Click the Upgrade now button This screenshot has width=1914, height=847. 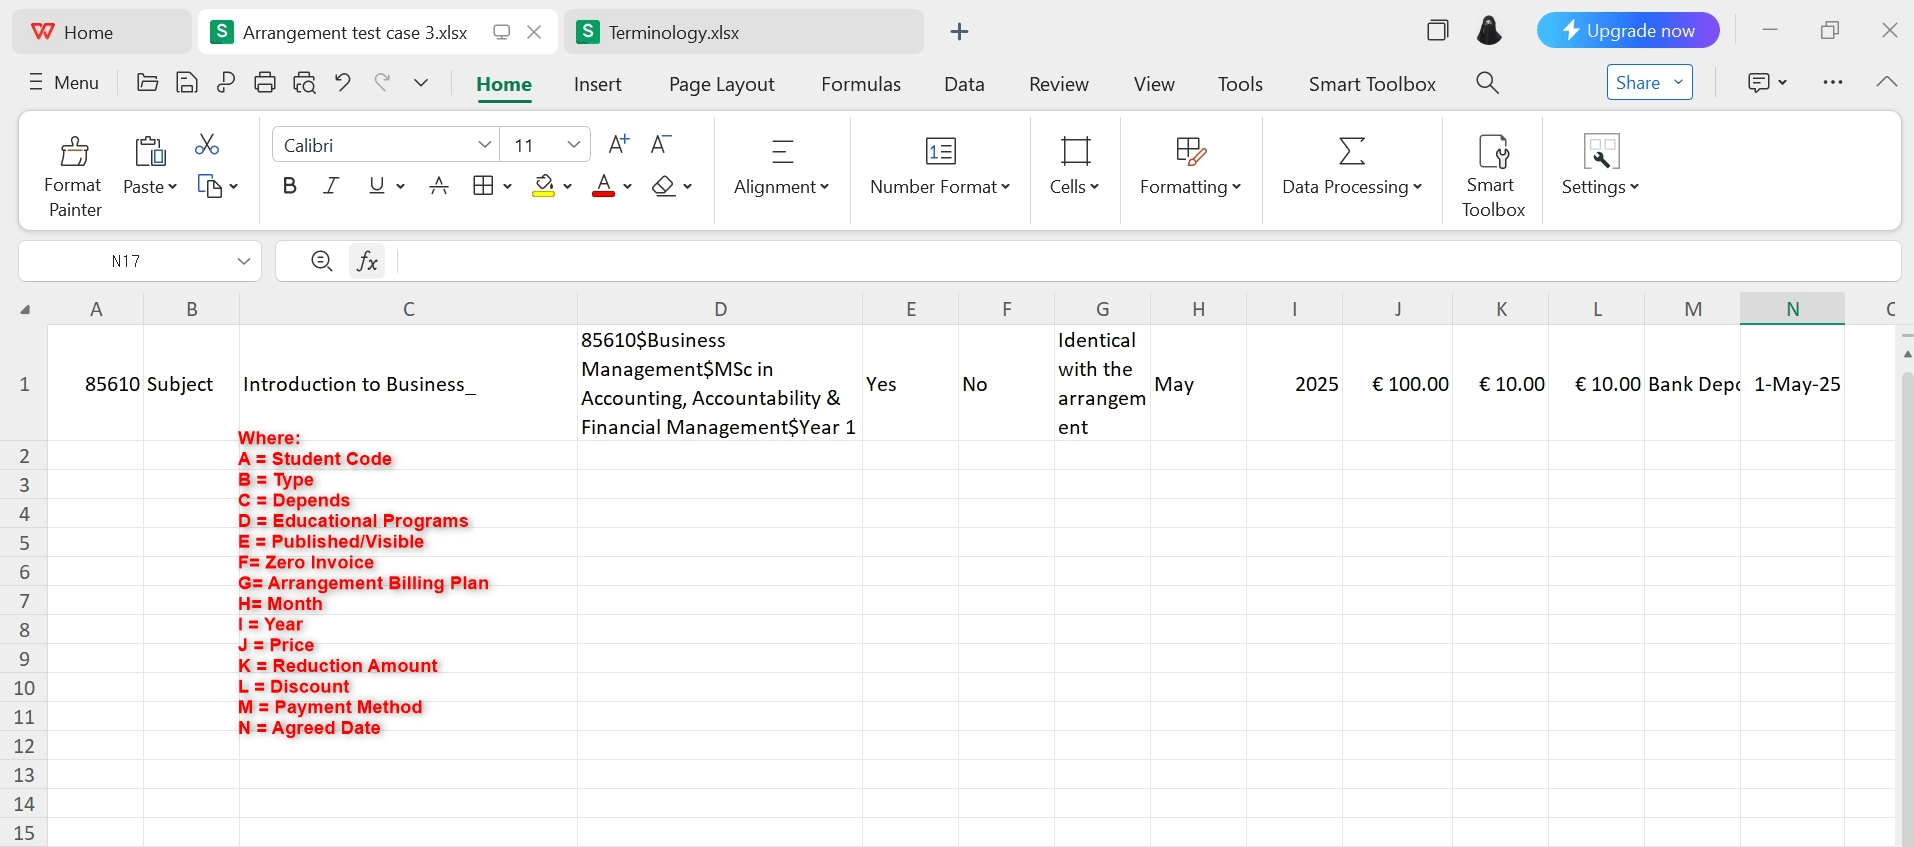1627,31
